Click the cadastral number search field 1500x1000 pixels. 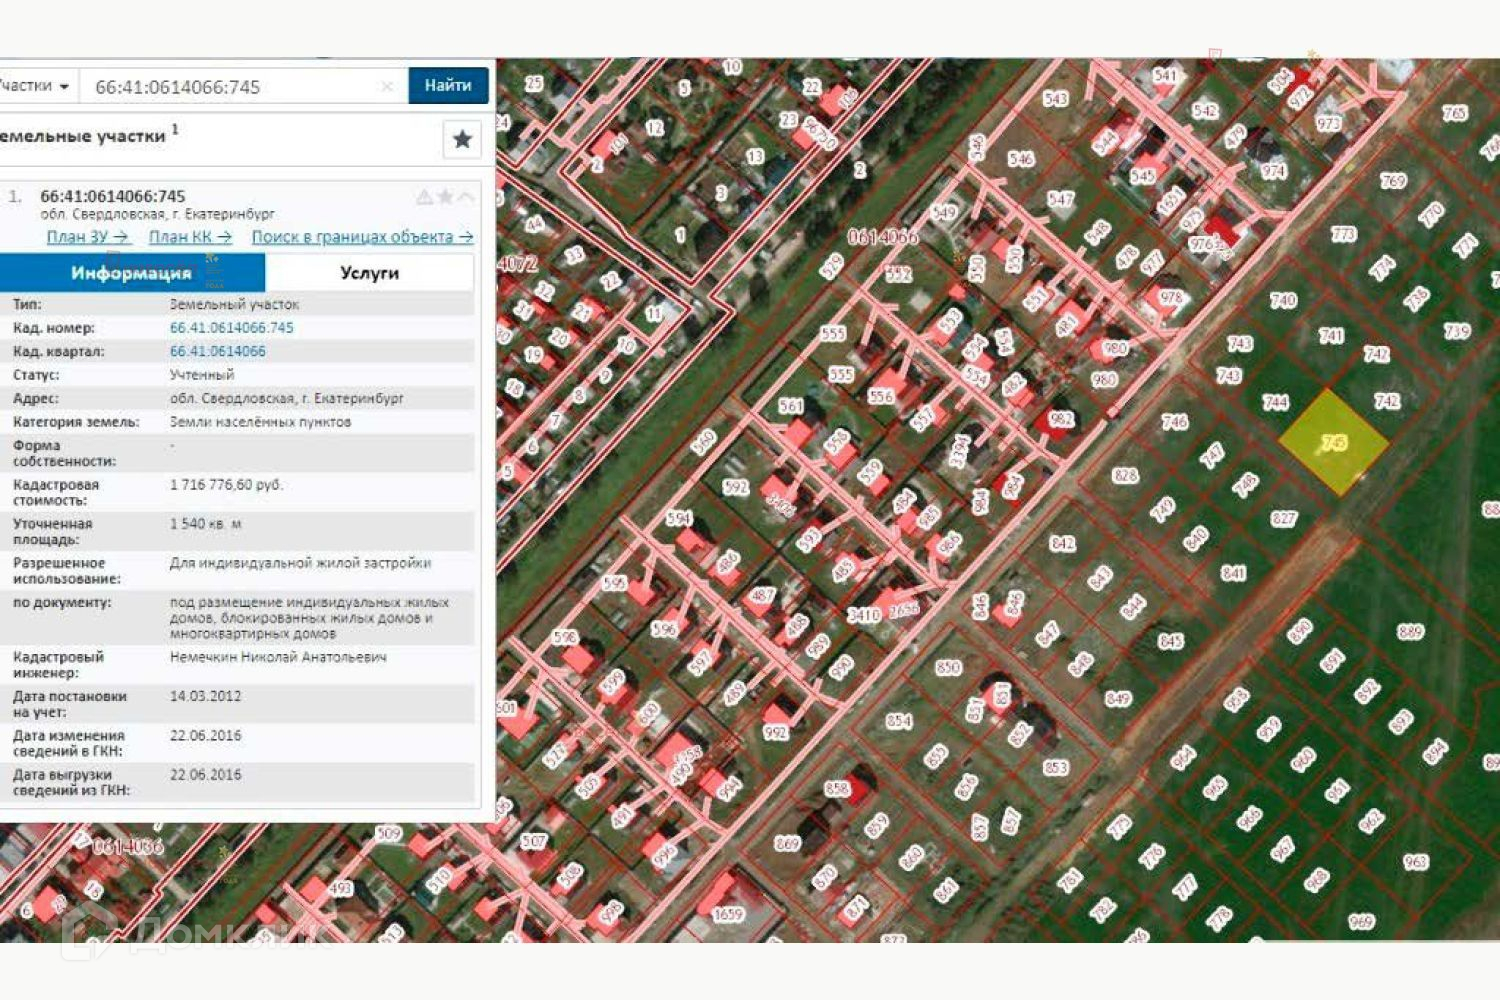(243, 87)
